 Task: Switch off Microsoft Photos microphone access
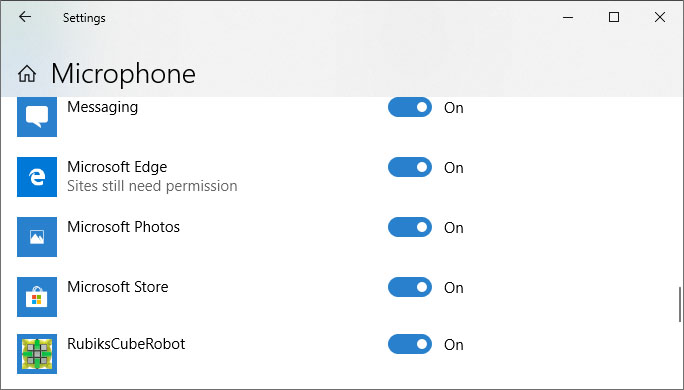(x=410, y=227)
